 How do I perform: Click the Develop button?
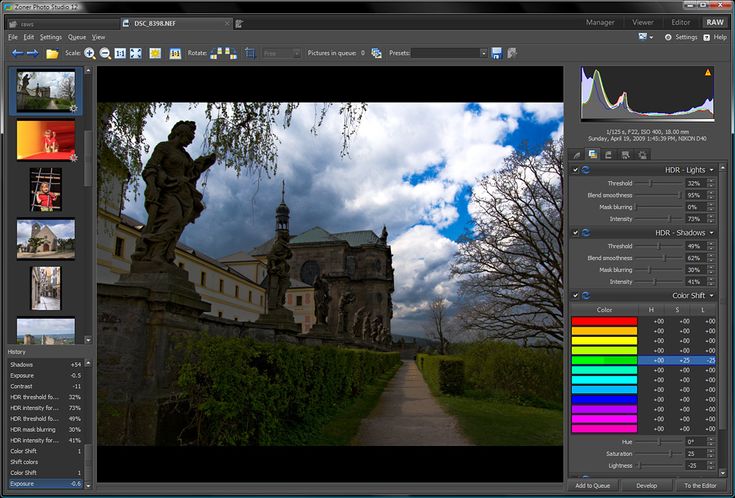646,485
